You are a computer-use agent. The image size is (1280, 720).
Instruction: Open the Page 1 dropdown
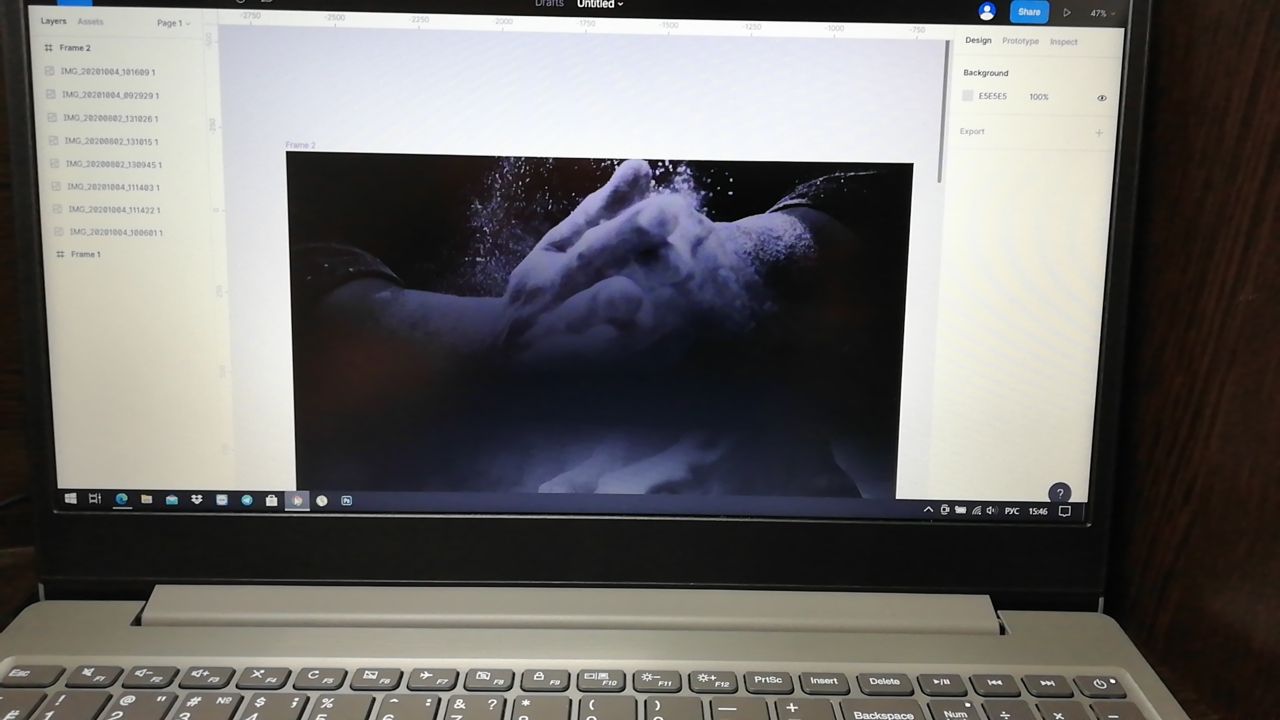[x=173, y=23]
